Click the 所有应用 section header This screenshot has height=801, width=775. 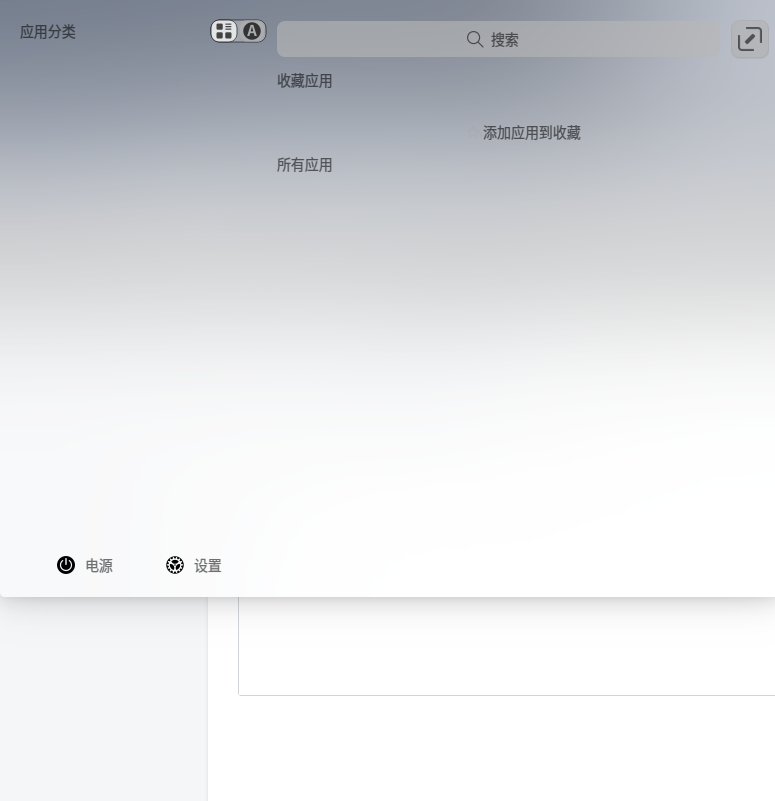304,165
